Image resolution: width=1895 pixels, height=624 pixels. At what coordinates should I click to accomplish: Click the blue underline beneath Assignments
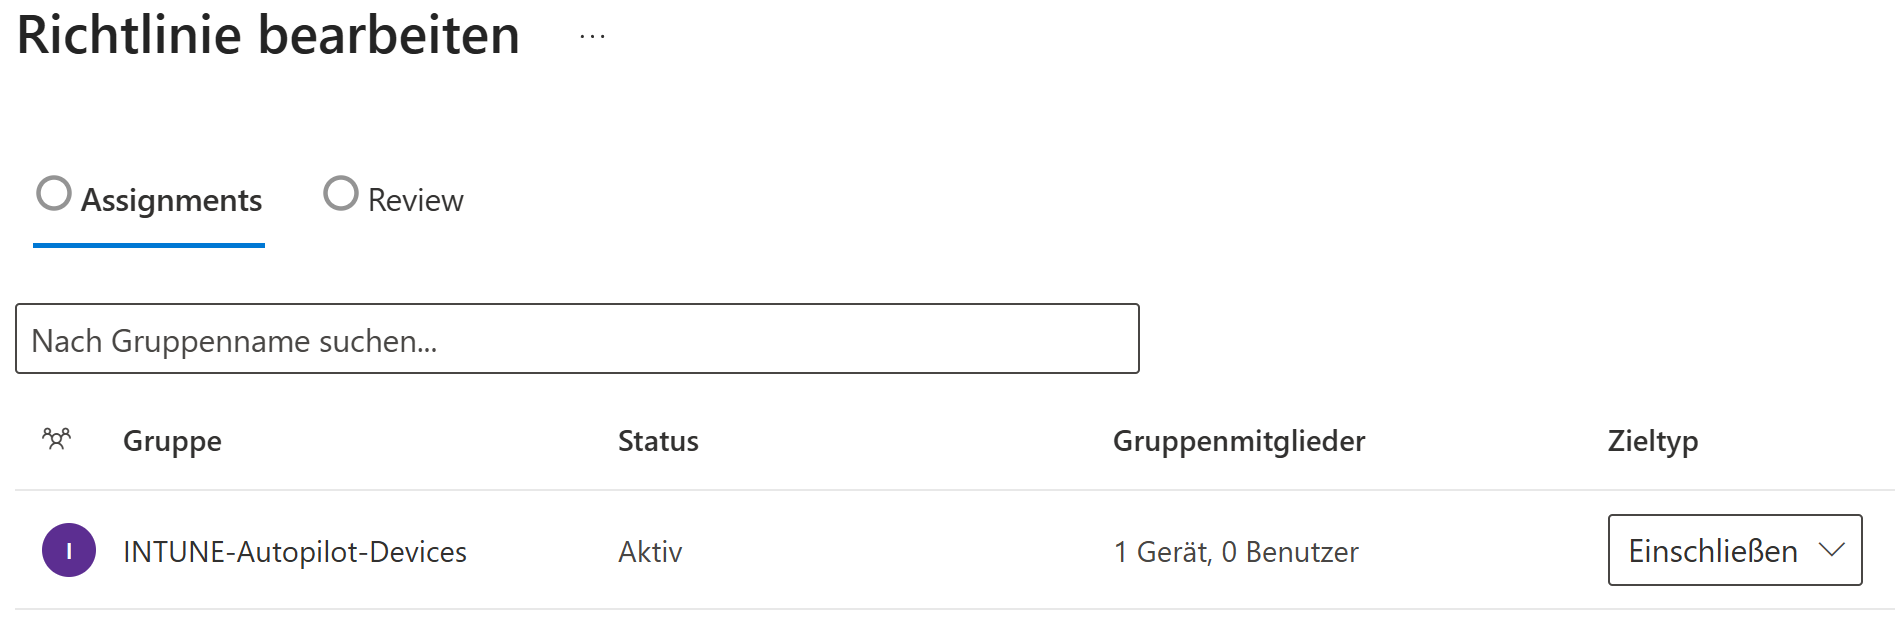pyautogui.click(x=149, y=245)
